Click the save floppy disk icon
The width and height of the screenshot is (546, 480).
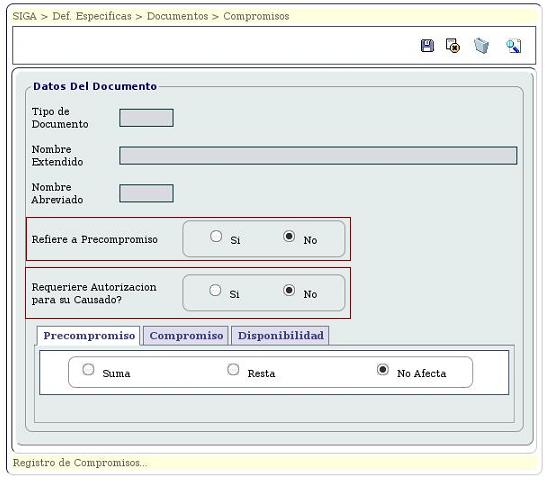coord(427,46)
